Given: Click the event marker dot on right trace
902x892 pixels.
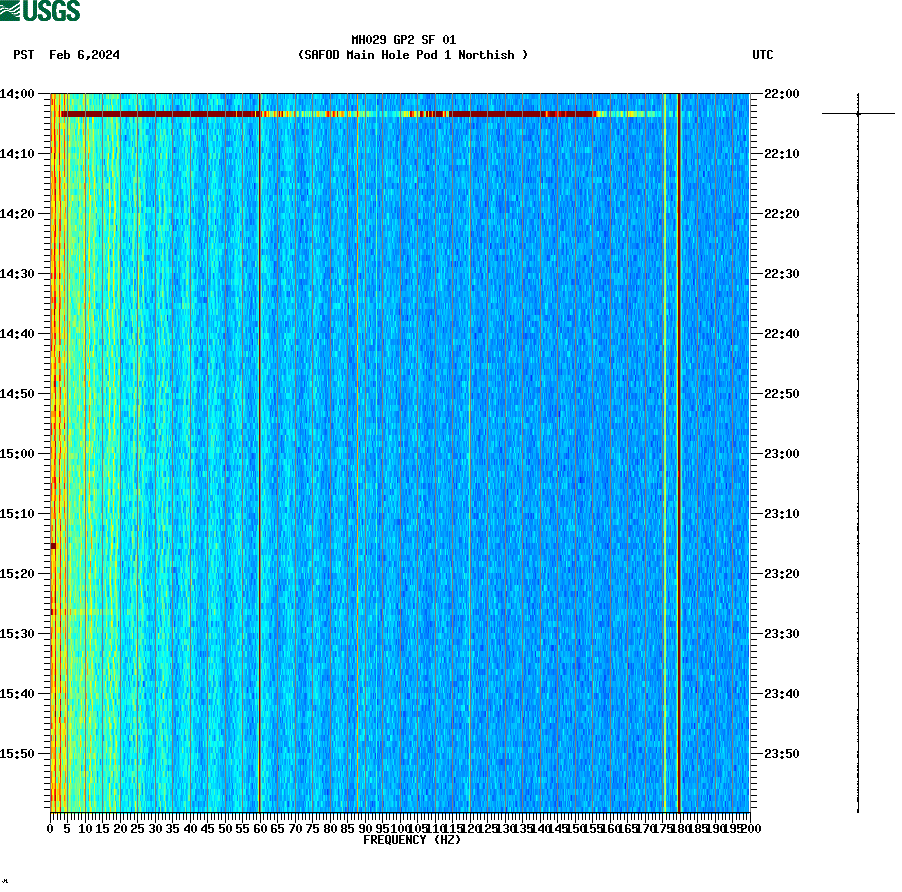Looking at the screenshot, I should [x=858, y=114].
